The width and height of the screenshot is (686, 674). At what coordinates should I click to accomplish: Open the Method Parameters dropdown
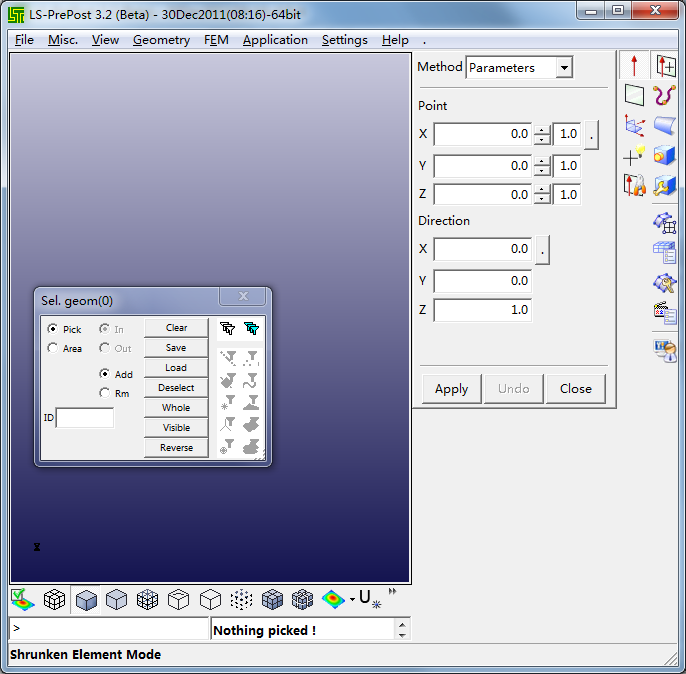(x=564, y=68)
